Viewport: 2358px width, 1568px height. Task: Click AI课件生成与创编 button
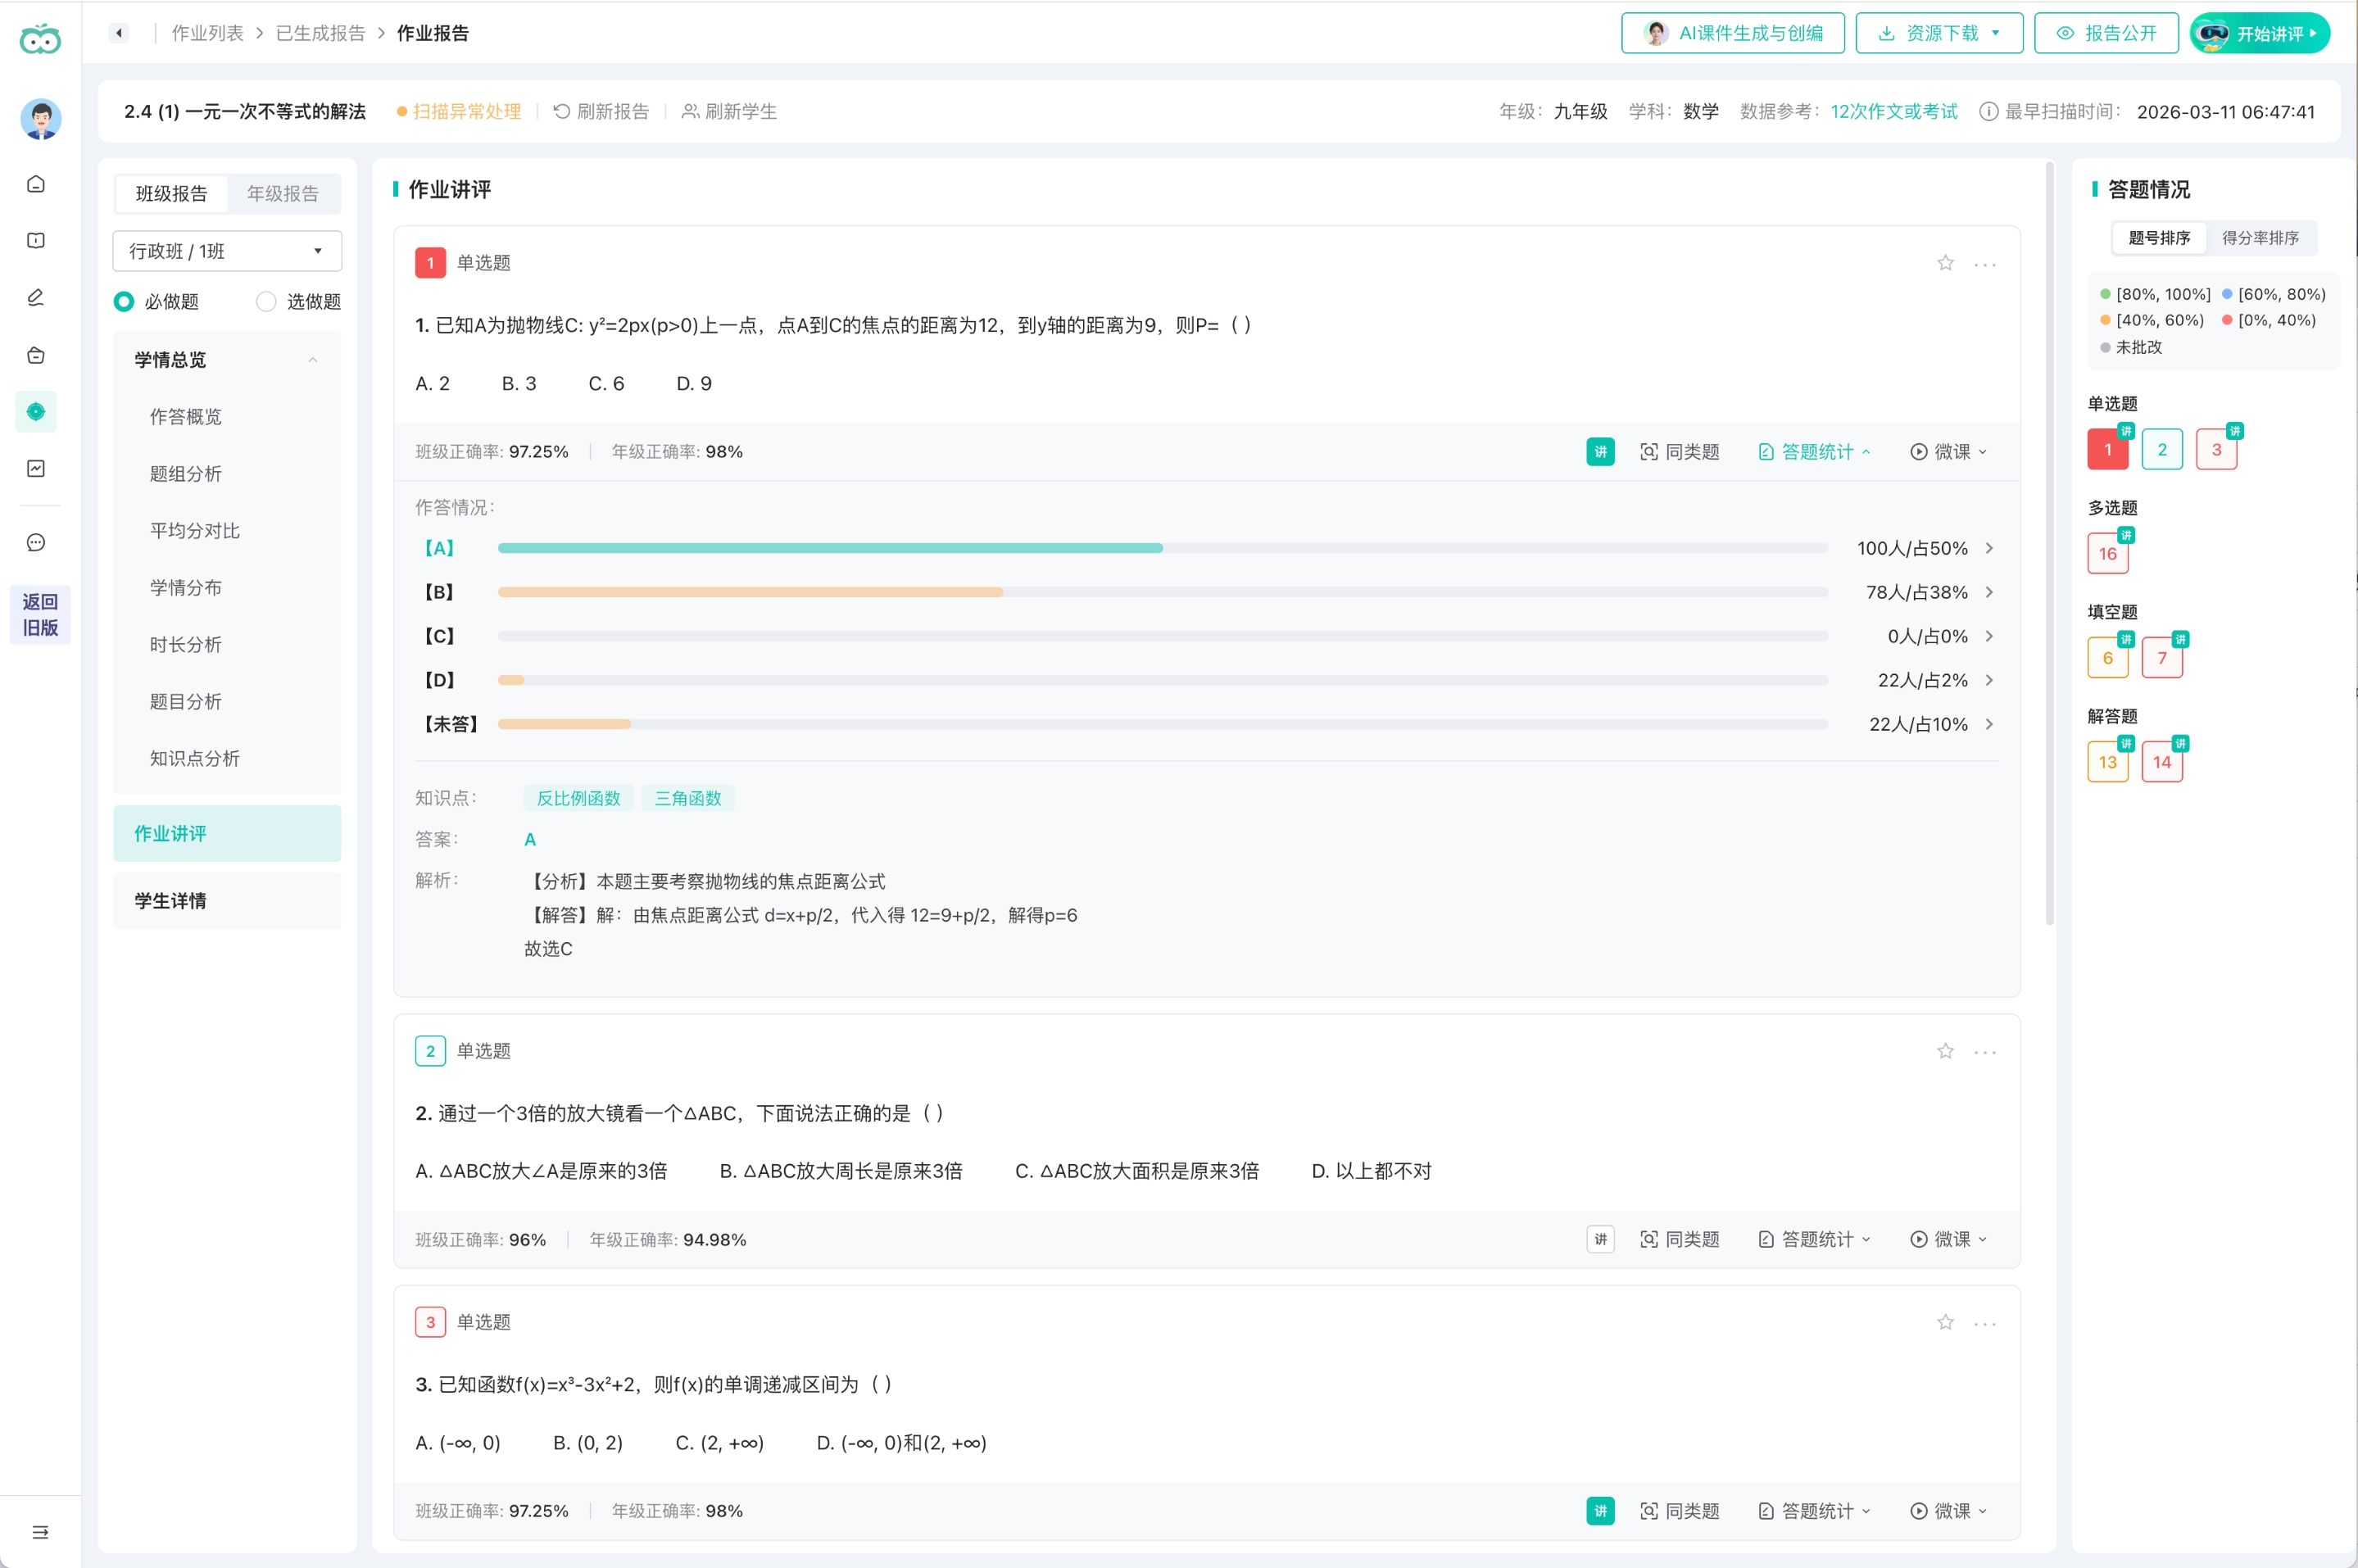(x=1732, y=33)
